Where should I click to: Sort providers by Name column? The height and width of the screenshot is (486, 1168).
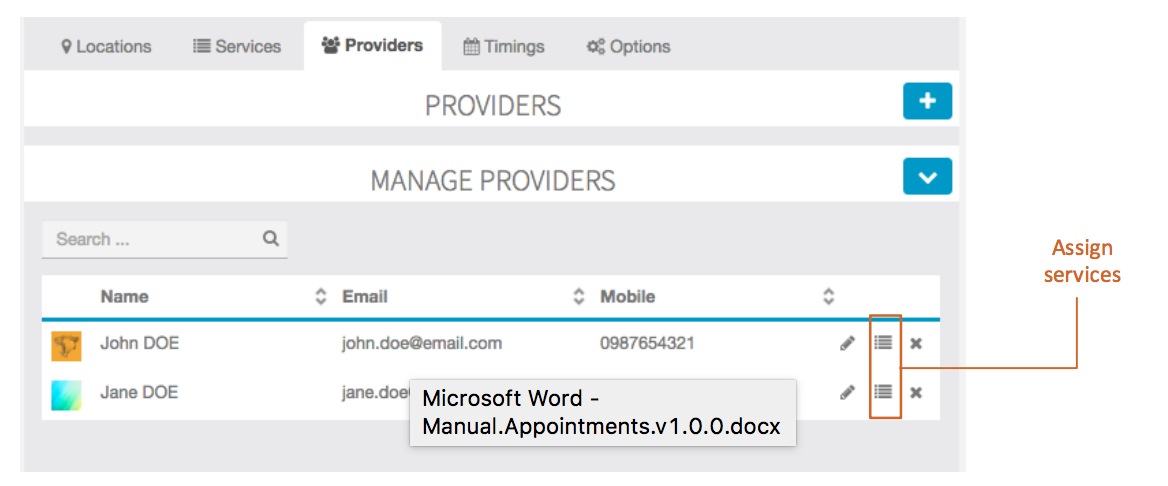click(x=321, y=297)
